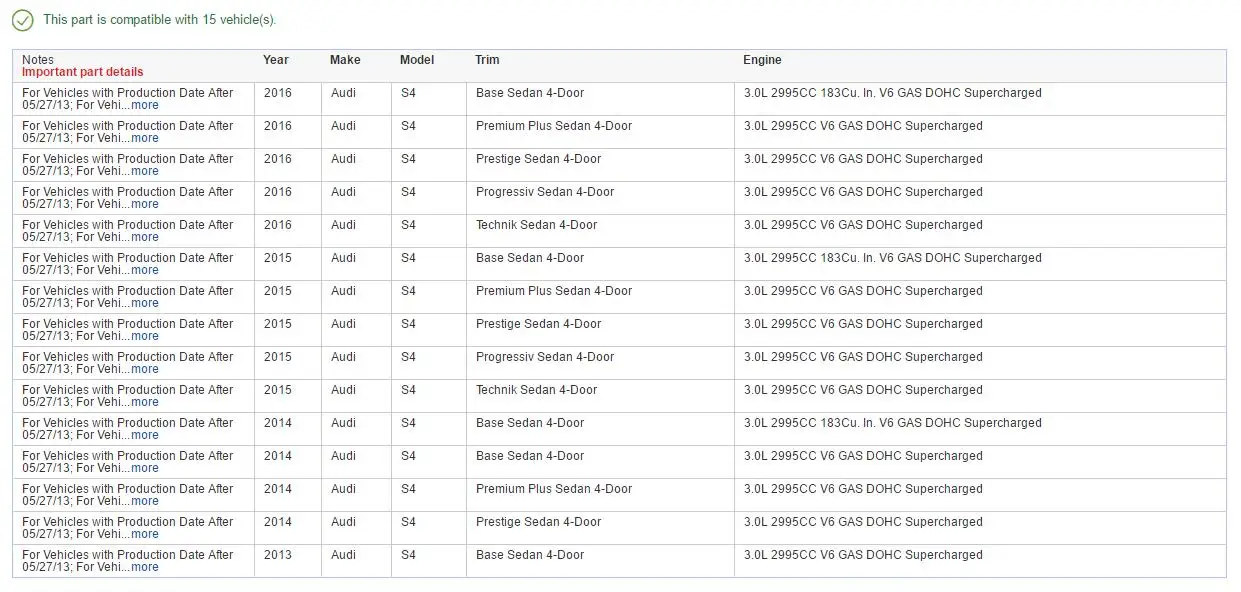Select 'Prestige Sedan 4-Door' trim in 2014 row
The height and width of the screenshot is (592, 1241).
point(539,522)
